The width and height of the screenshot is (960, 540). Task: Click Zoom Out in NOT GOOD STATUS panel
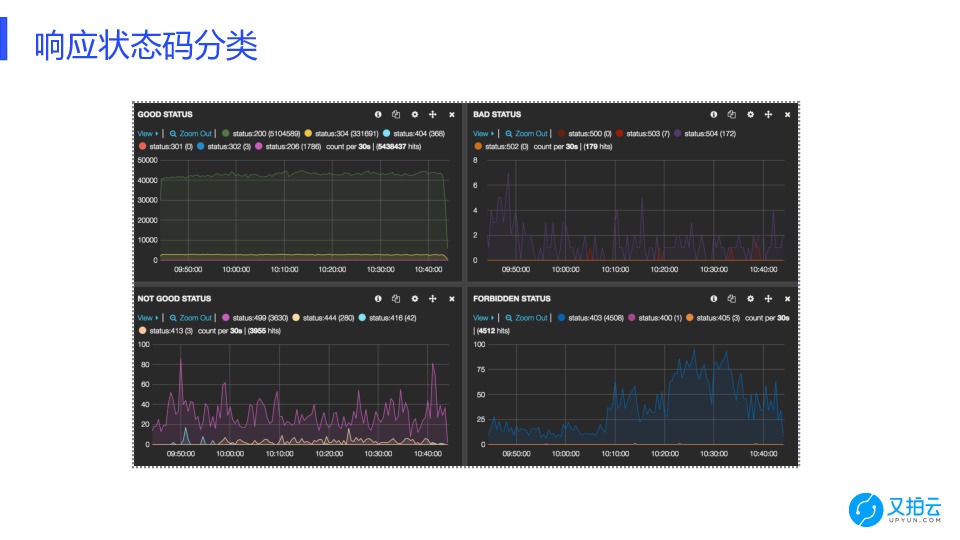pos(190,318)
